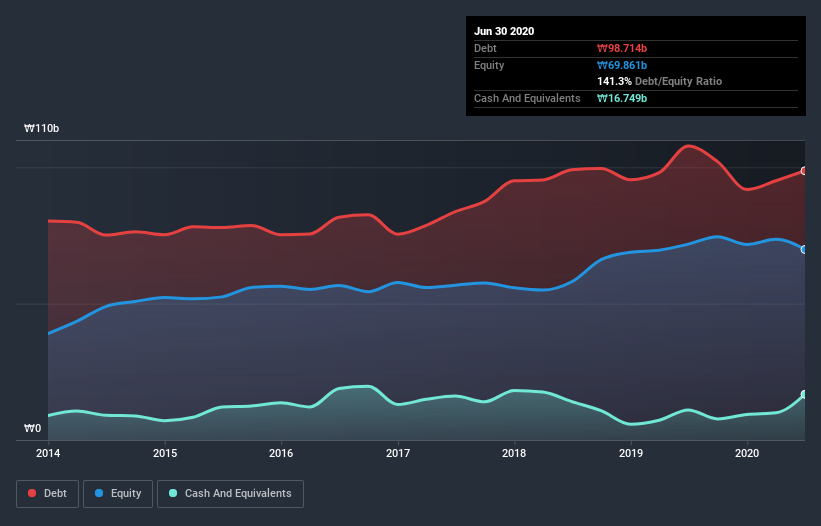Click the teal Cash data point marker
Screen dimensions: 821x526
[x=804, y=394]
